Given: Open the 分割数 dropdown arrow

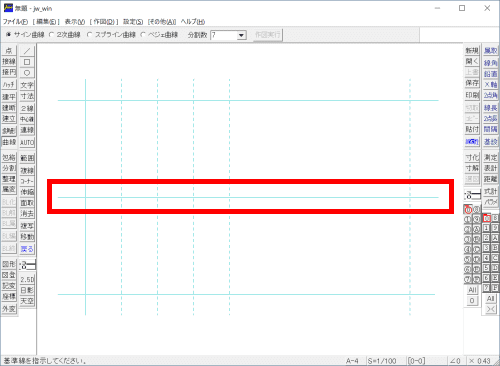Looking at the screenshot, I should coord(242,35).
